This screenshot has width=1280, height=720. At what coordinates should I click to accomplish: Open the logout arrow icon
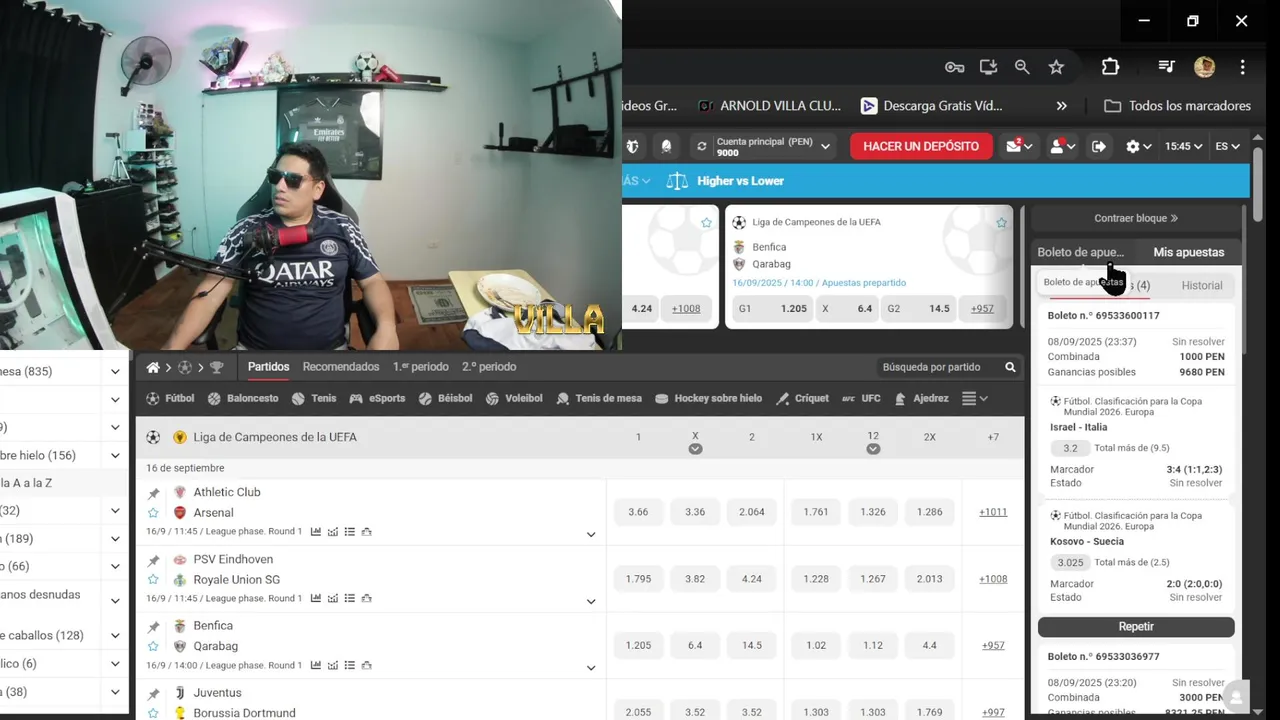click(1098, 146)
